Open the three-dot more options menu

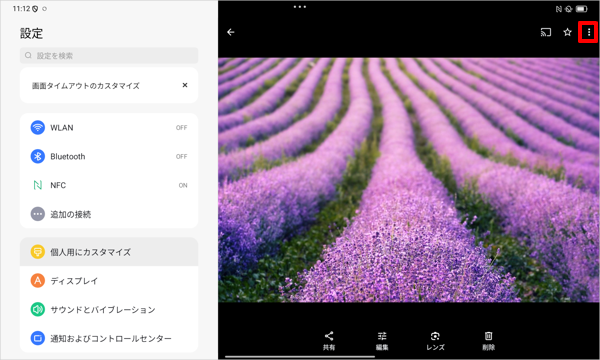coord(589,32)
